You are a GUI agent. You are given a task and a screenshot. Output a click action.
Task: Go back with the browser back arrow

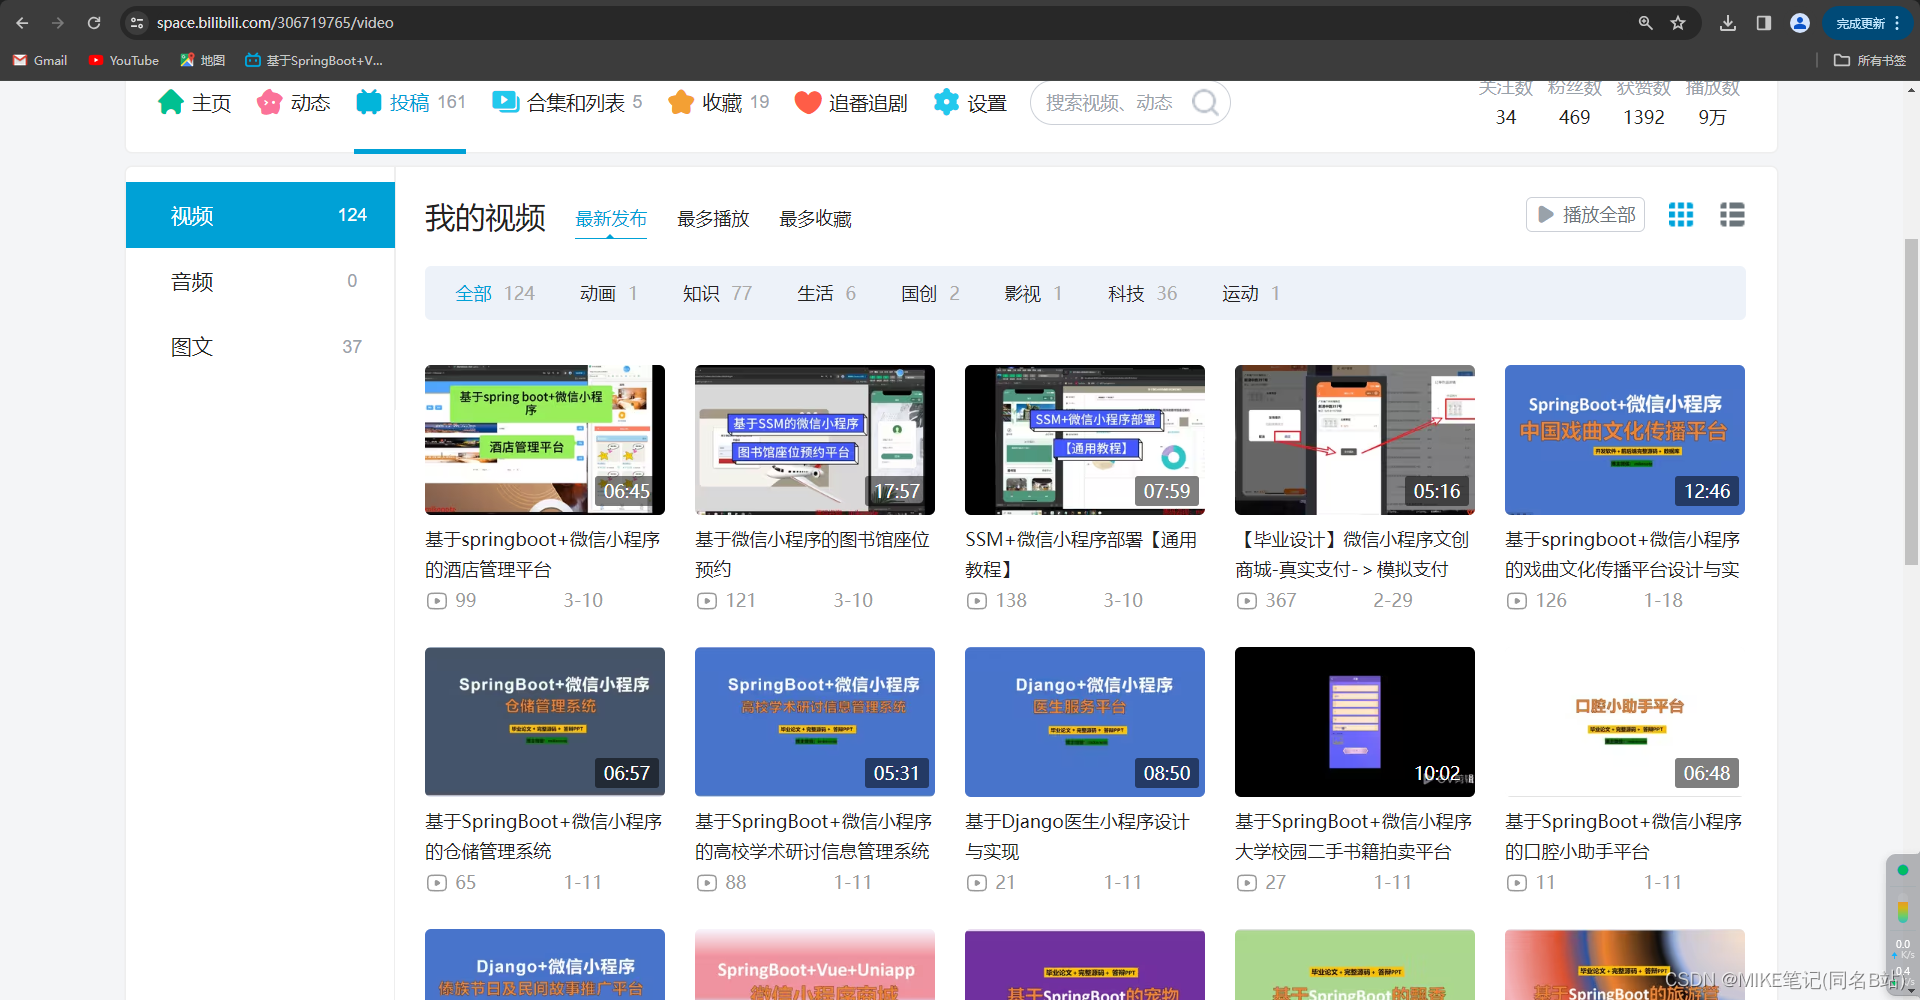(22, 22)
